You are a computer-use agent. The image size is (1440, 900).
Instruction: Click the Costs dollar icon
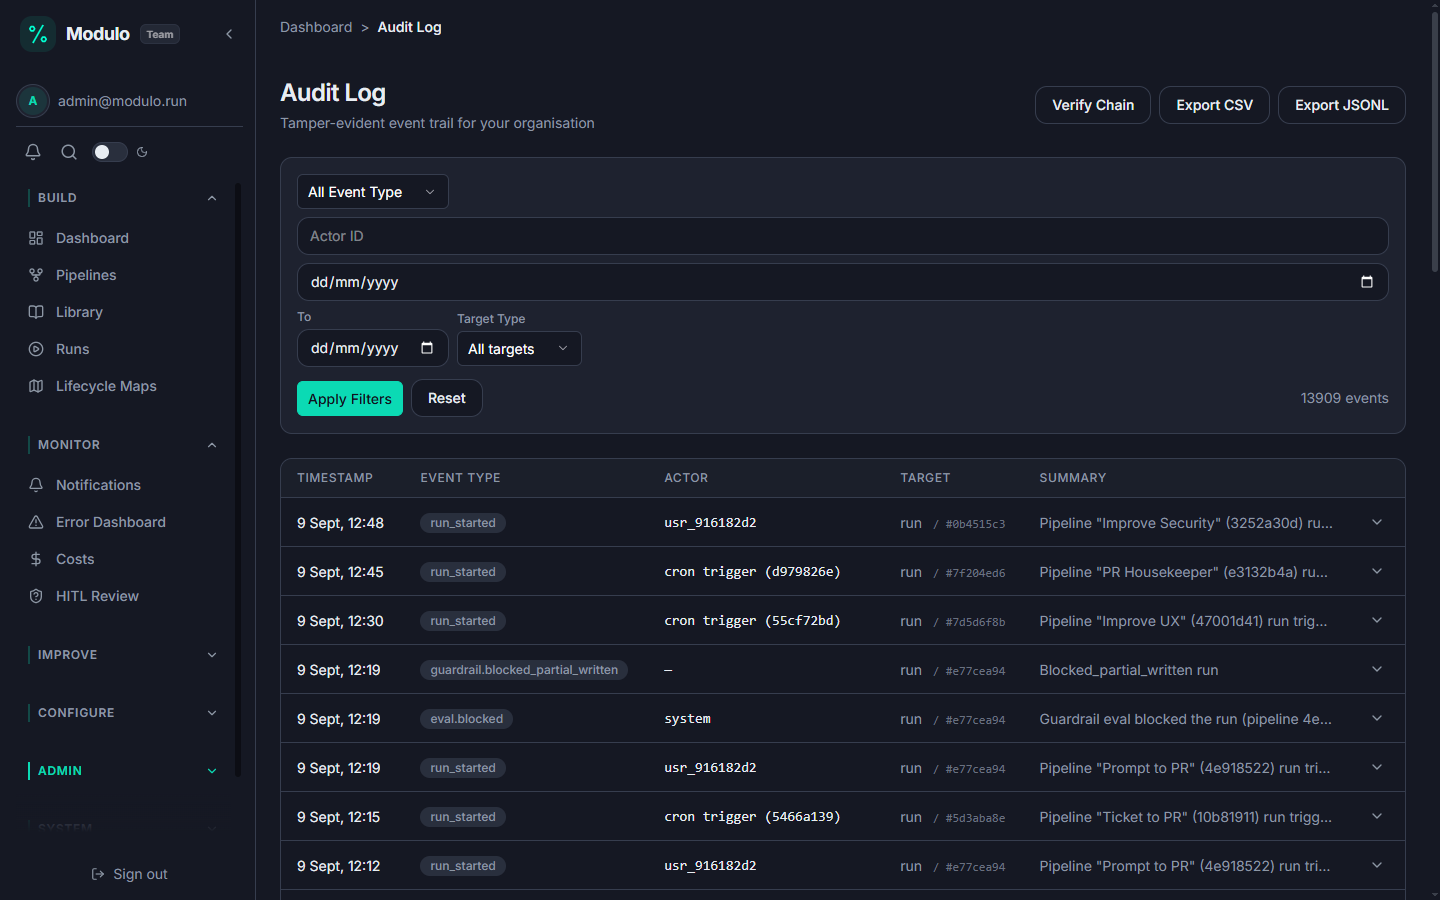click(x=36, y=559)
